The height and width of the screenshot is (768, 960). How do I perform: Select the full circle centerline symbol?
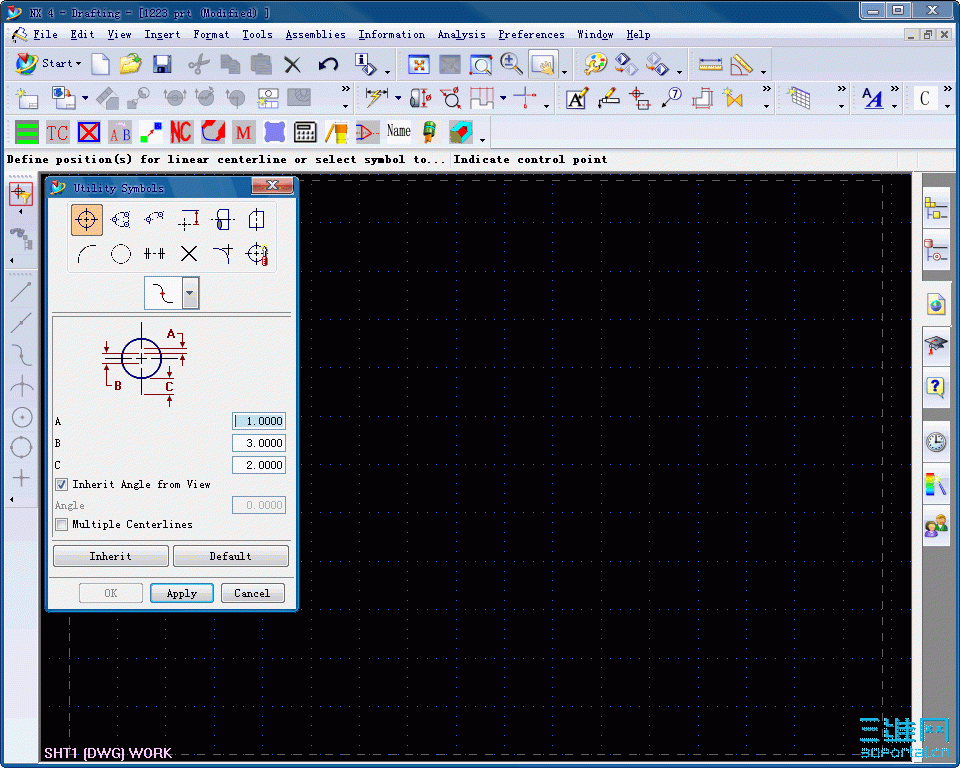(120, 253)
